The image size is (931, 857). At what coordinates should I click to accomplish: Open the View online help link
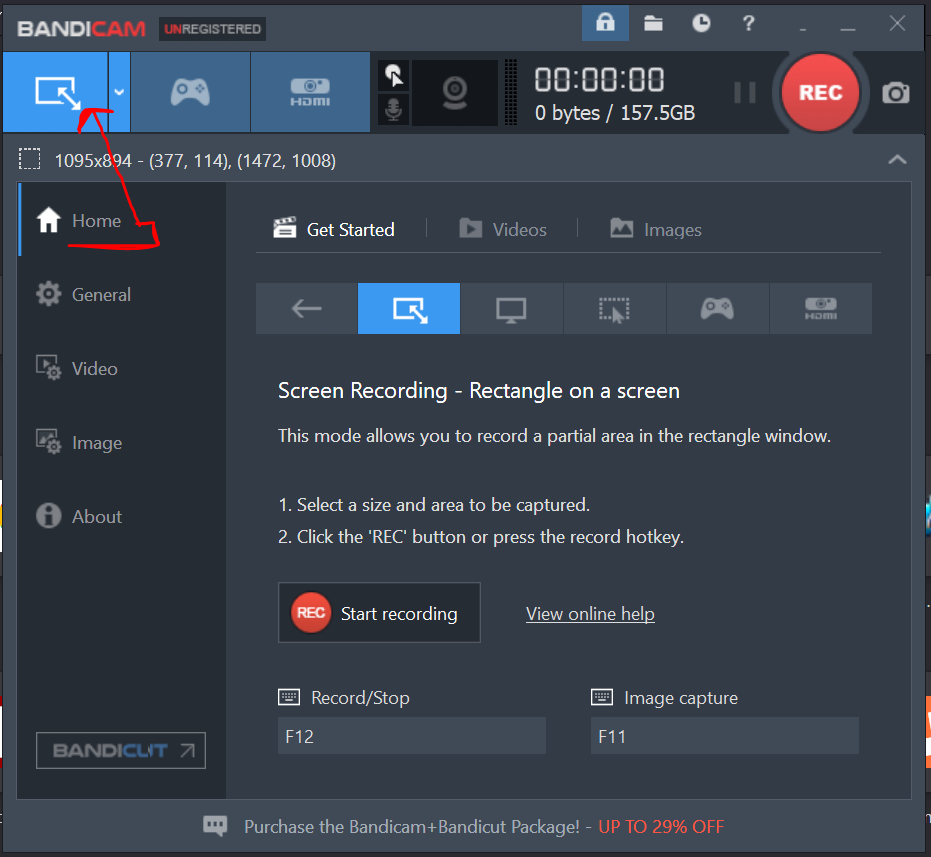(x=590, y=614)
